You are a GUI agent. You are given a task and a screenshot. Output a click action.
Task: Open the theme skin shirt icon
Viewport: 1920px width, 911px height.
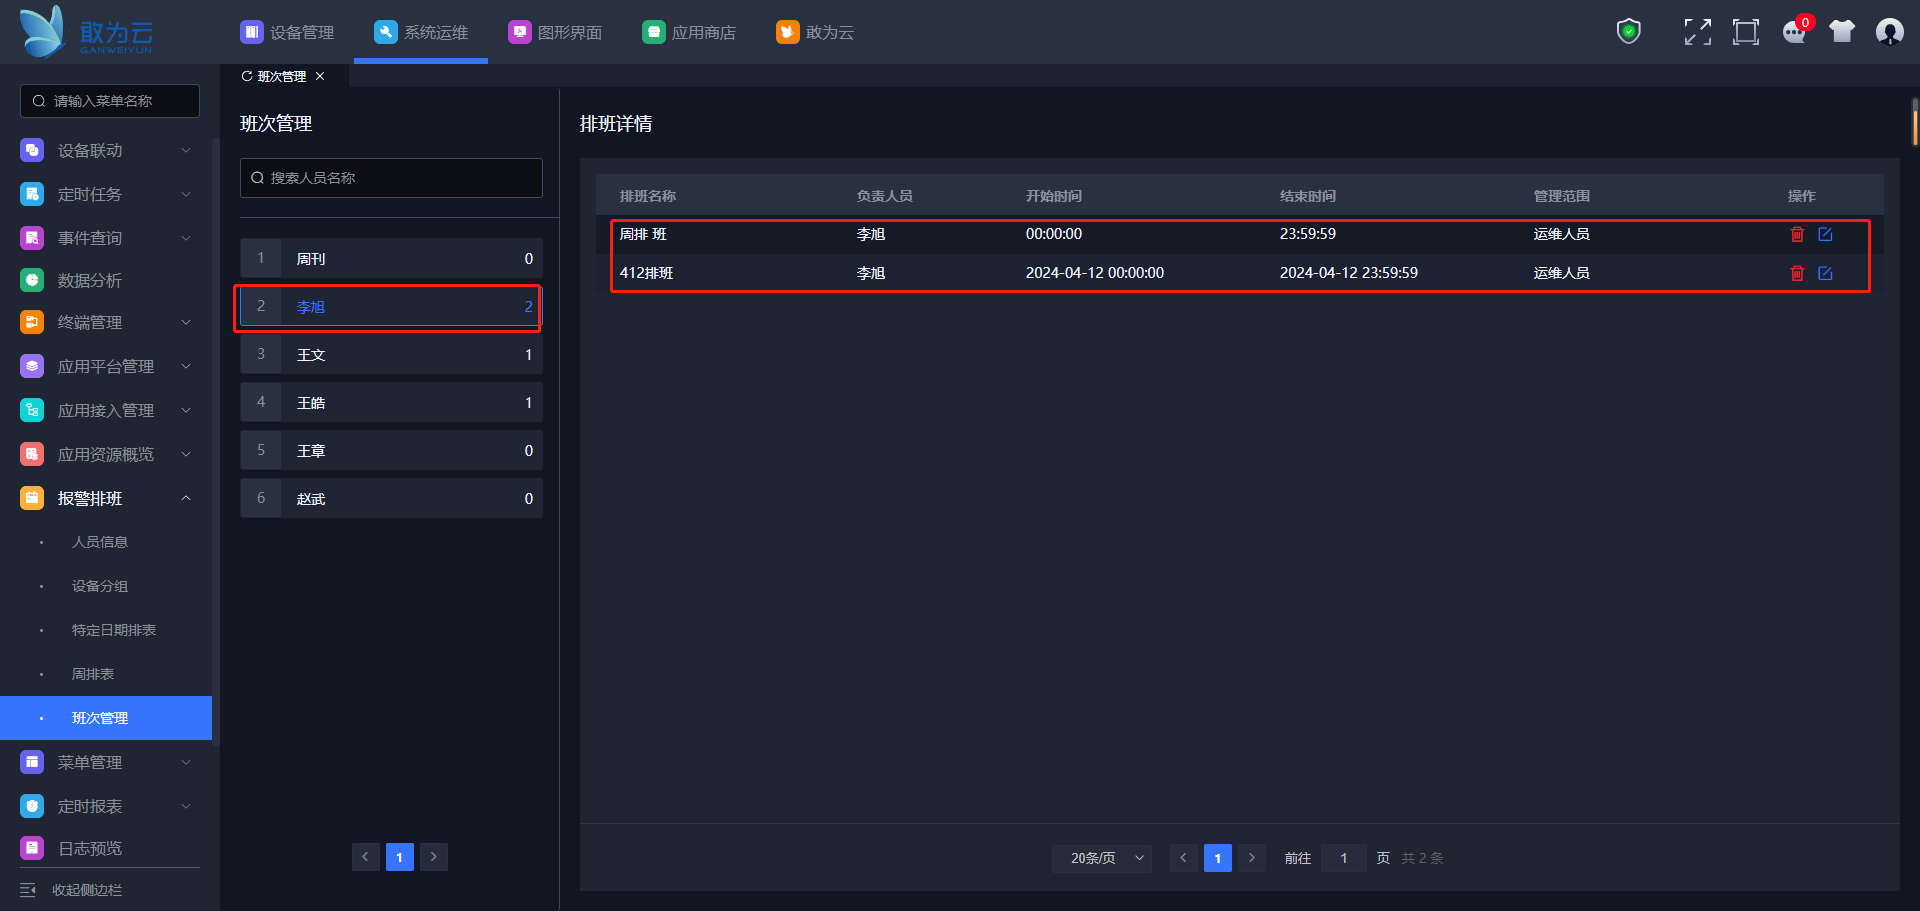[1842, 32]
